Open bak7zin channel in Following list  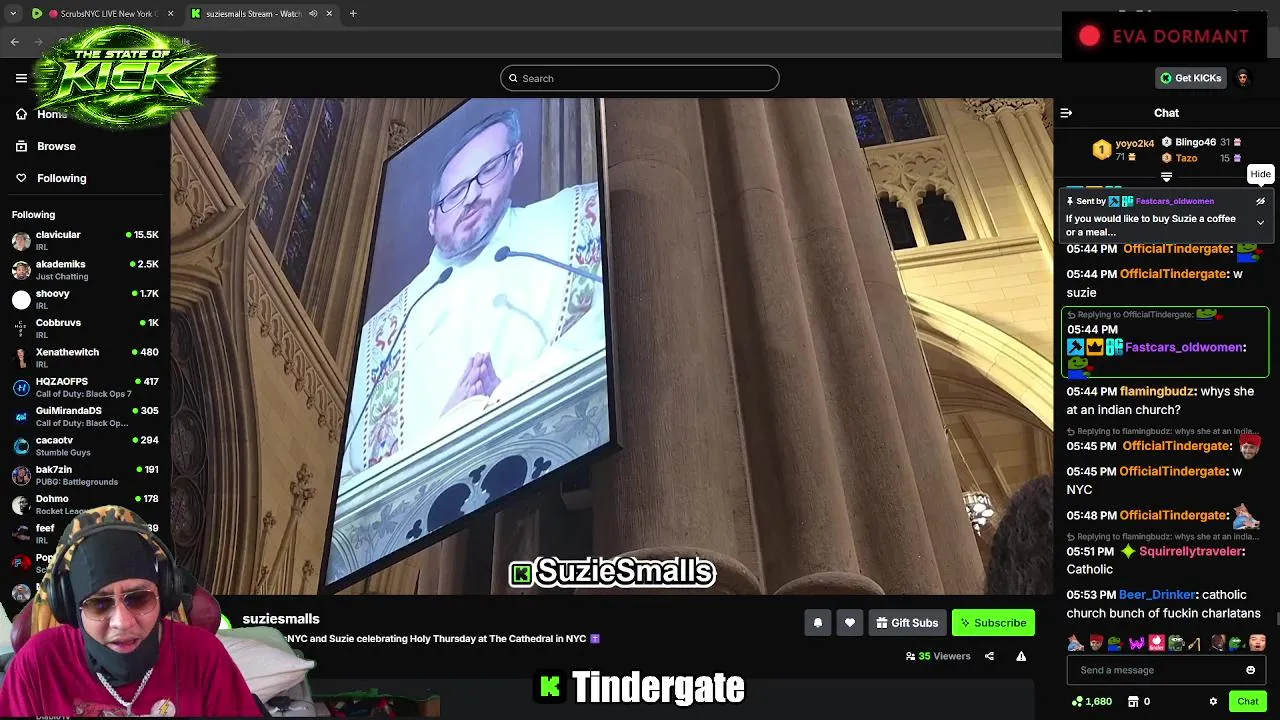pyautogui.click(x=85, y=475)
